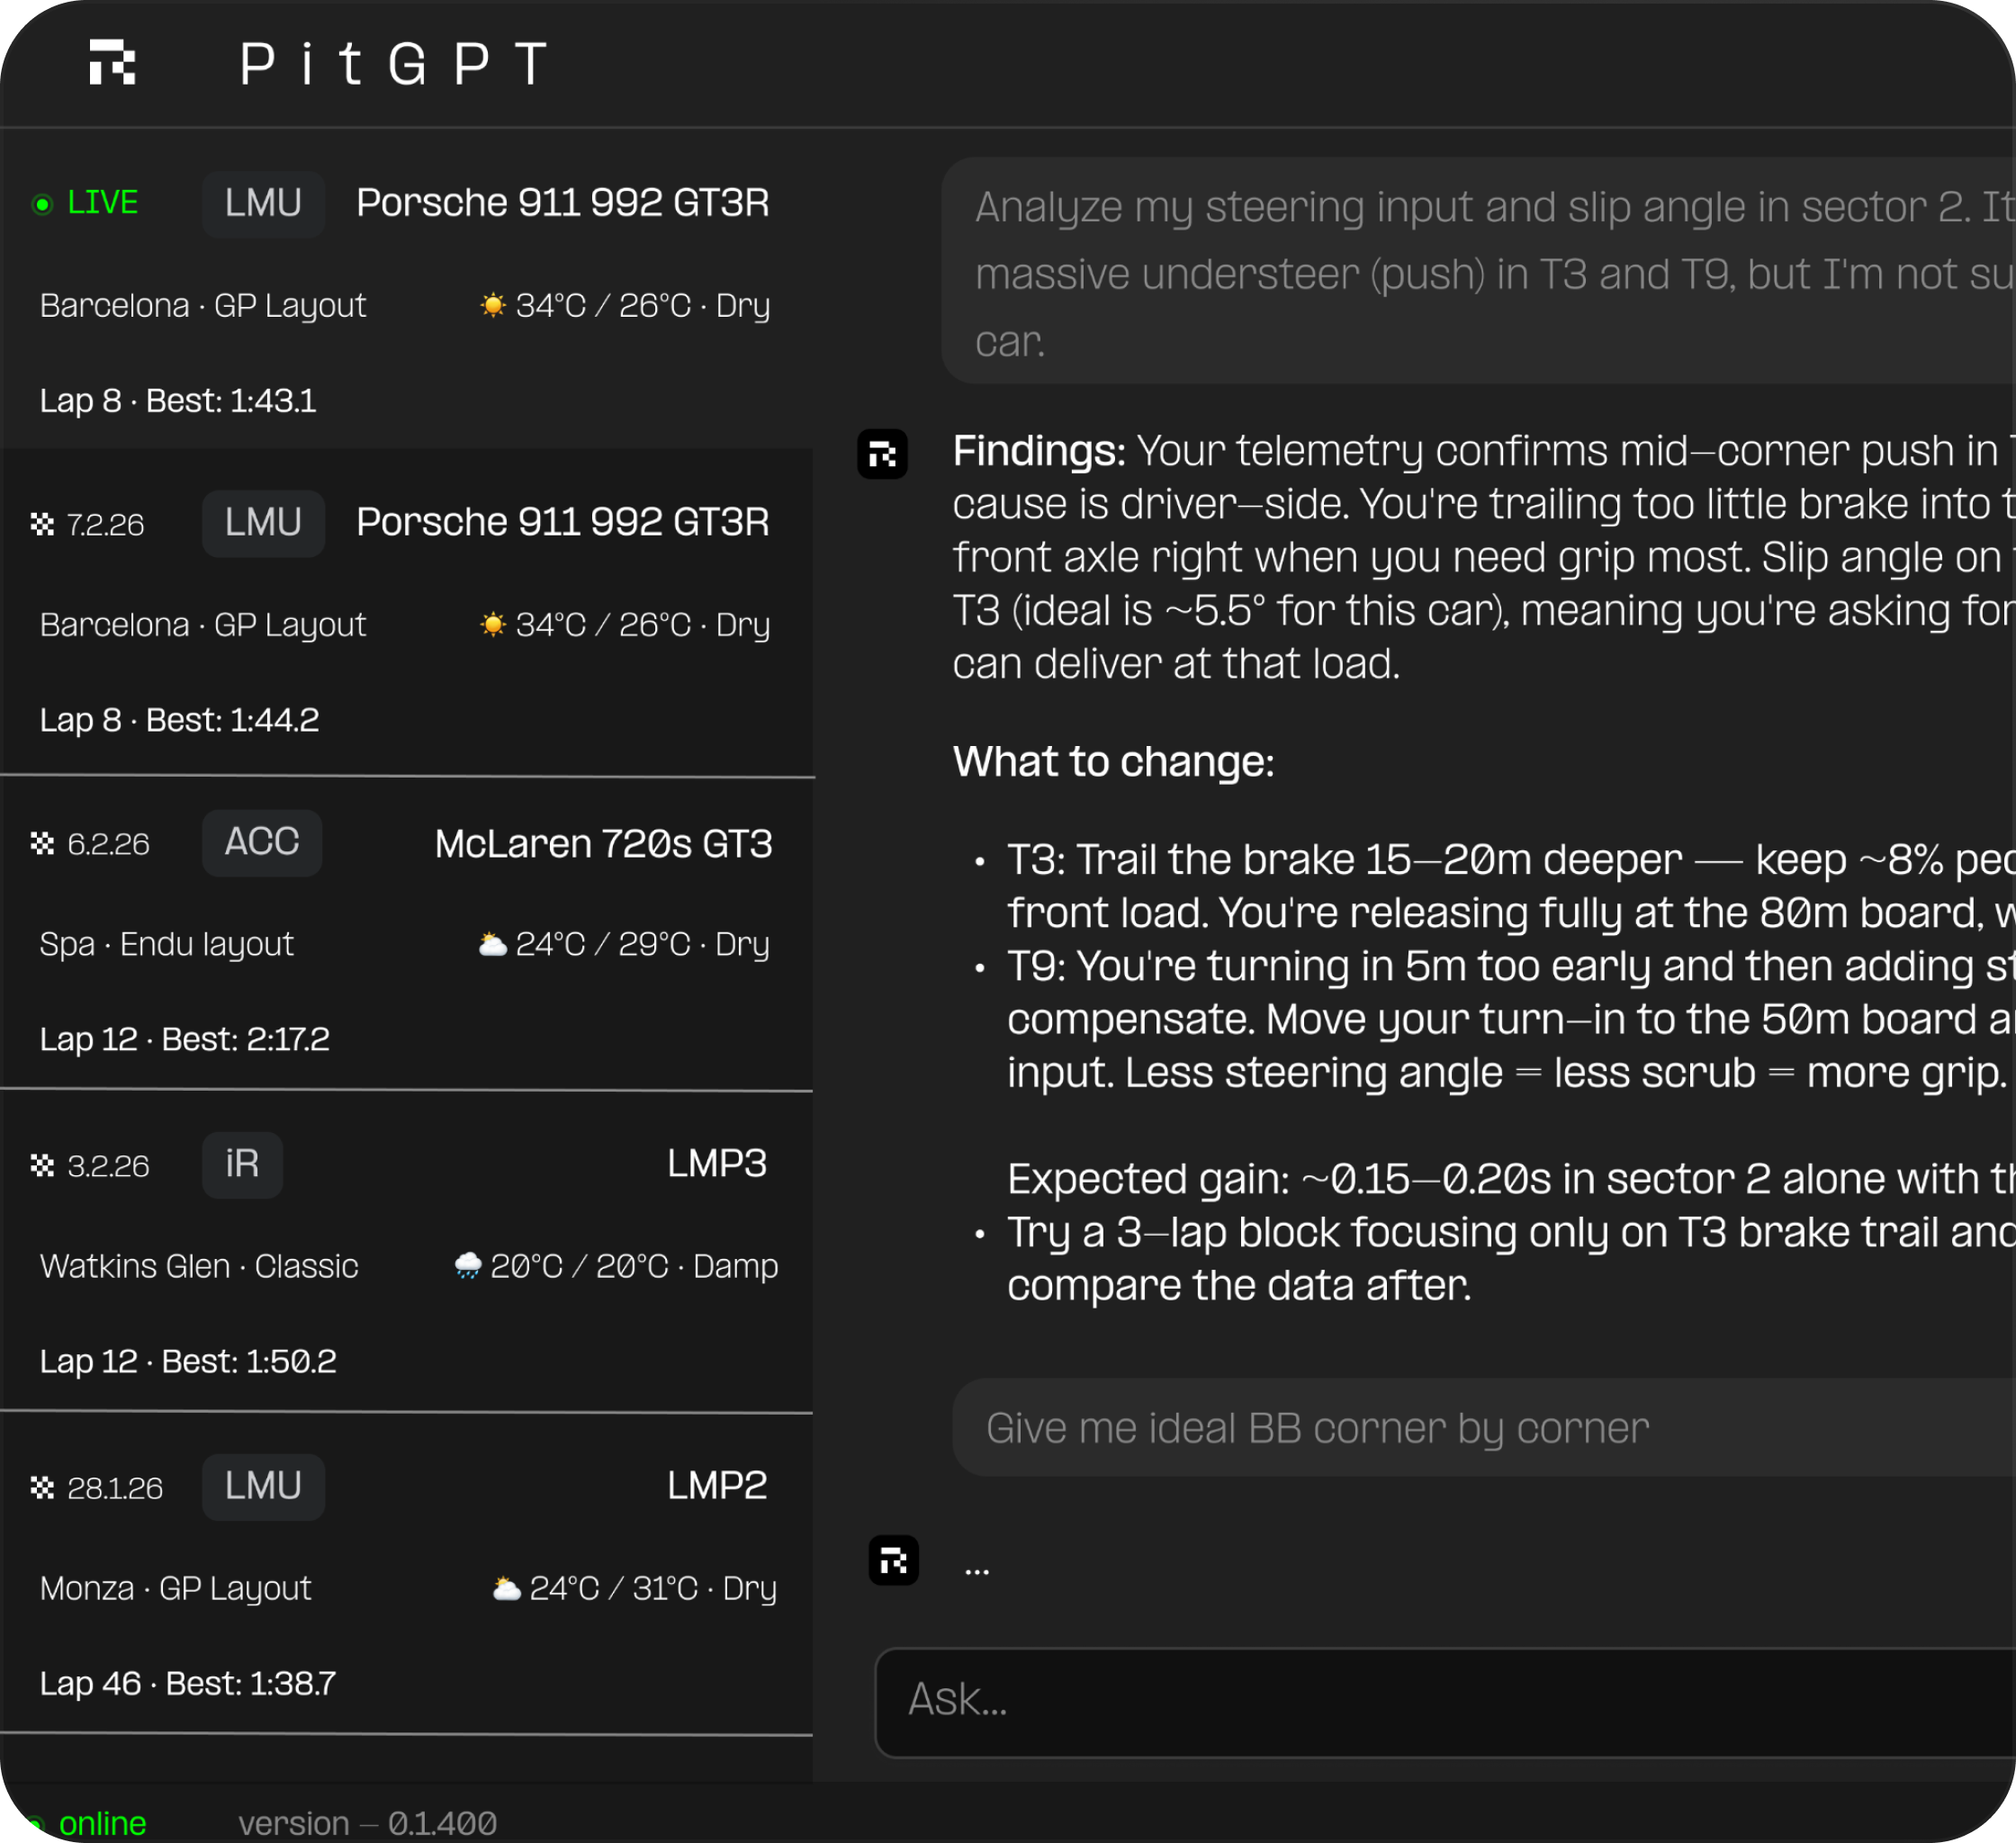Click sun weather icon in 7.2.26 session
Screen dimensions: 2016x1843
pos(493,624)
